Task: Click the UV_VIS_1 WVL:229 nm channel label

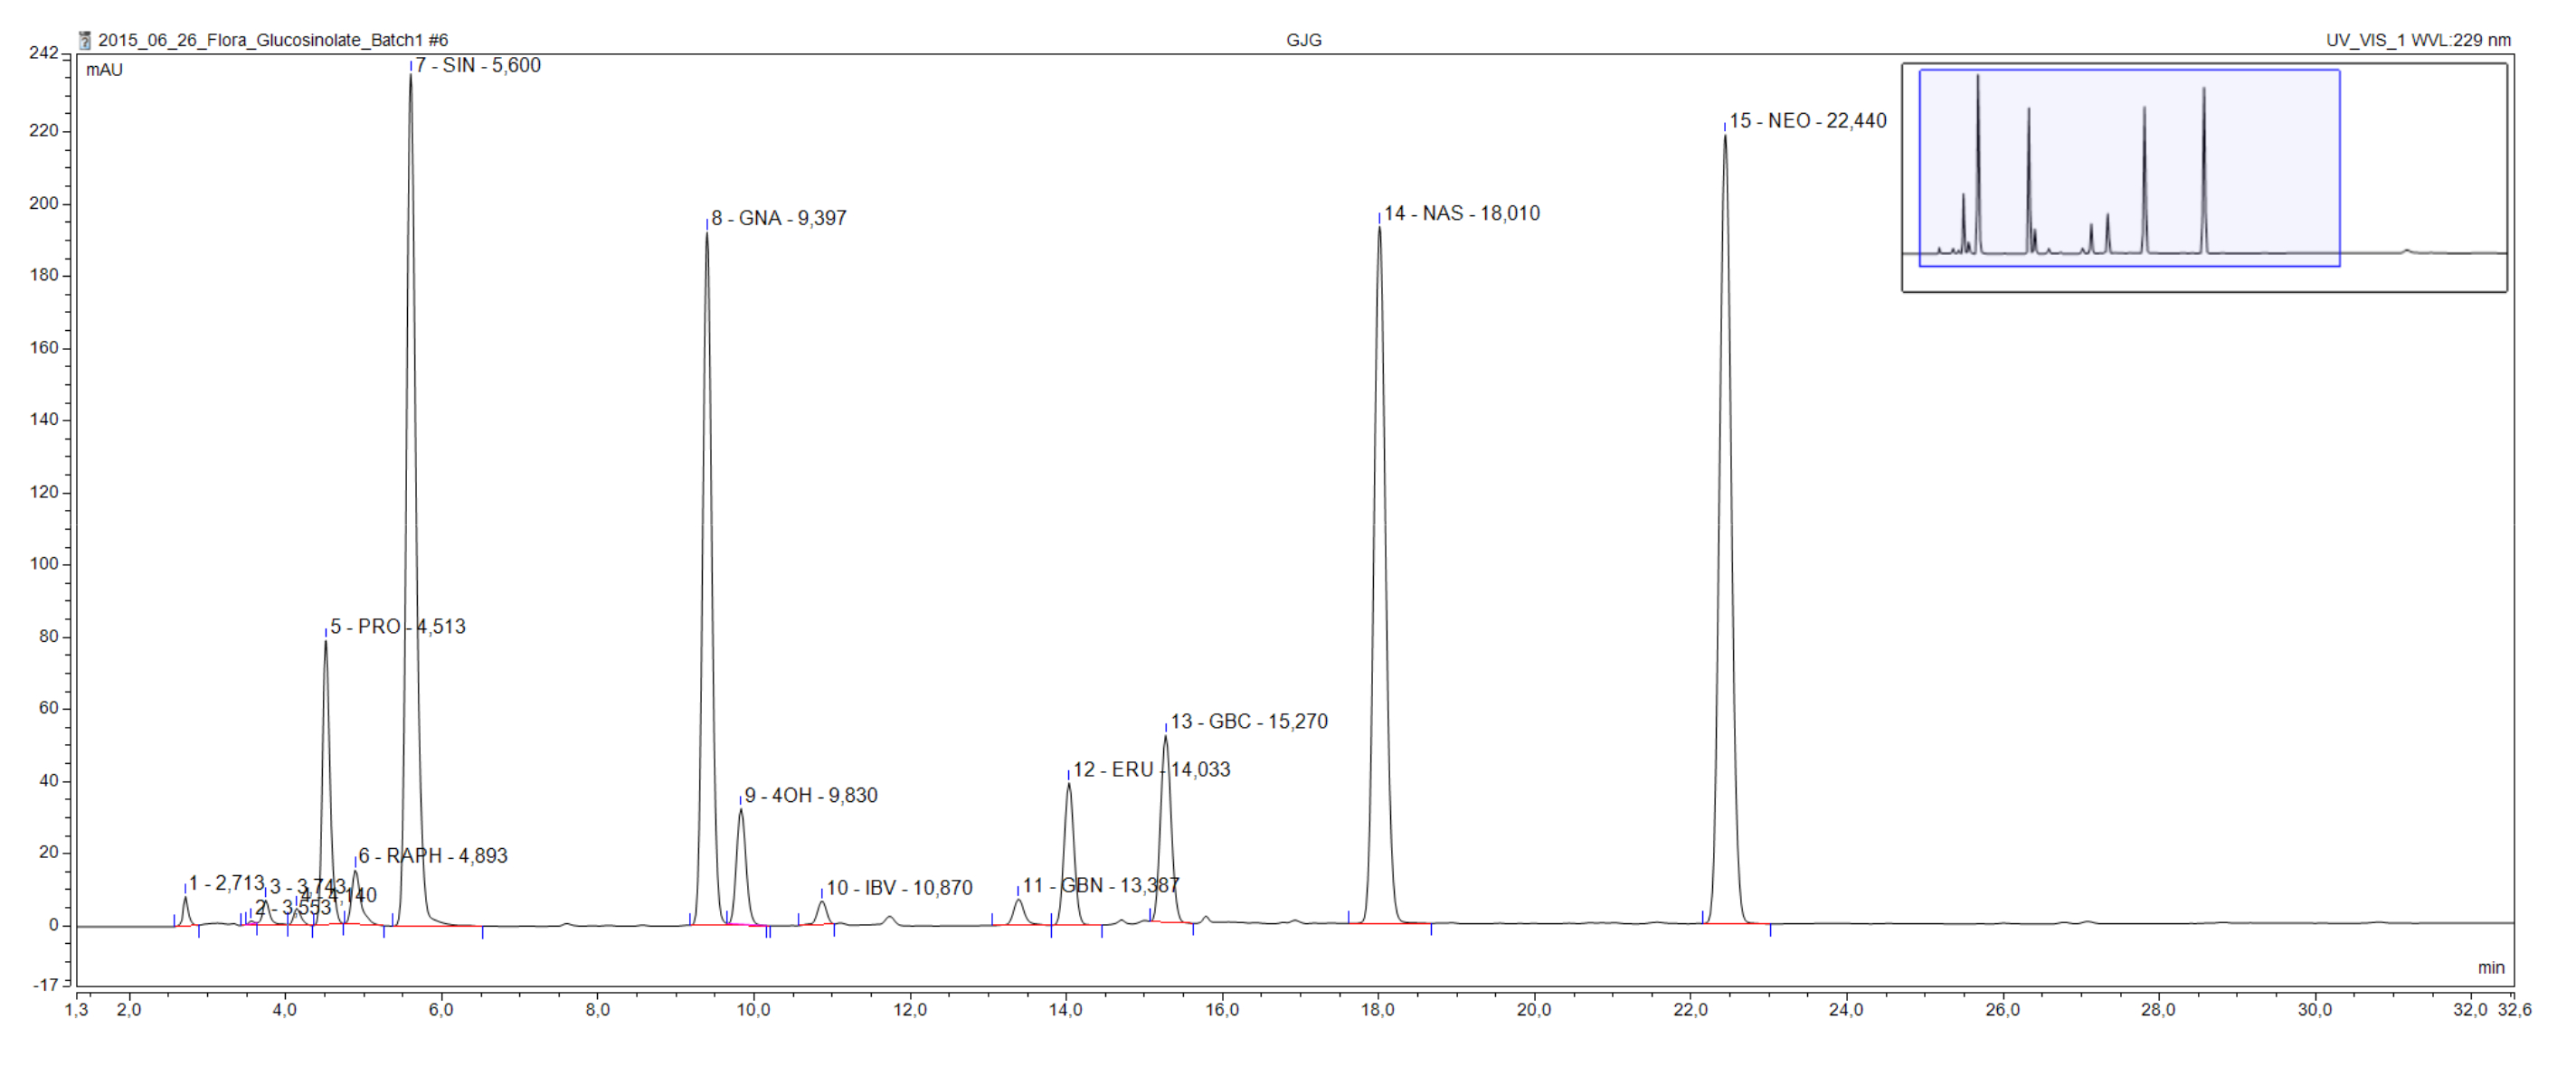Action: [x=2417, y=40]
